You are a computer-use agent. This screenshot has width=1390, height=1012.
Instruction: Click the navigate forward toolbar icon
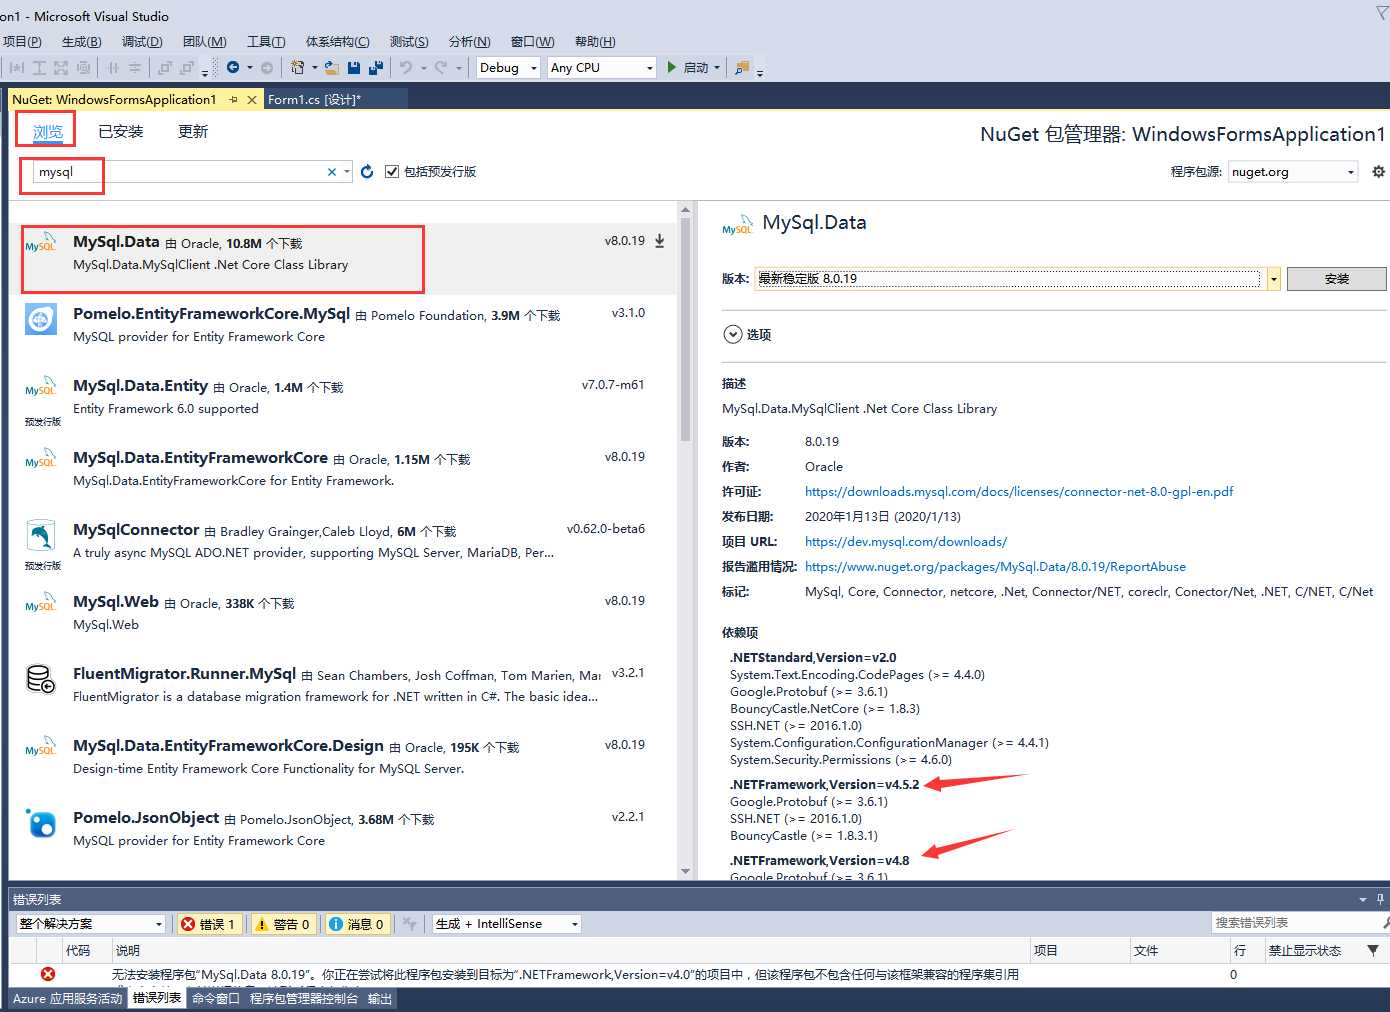coord(267,67)
